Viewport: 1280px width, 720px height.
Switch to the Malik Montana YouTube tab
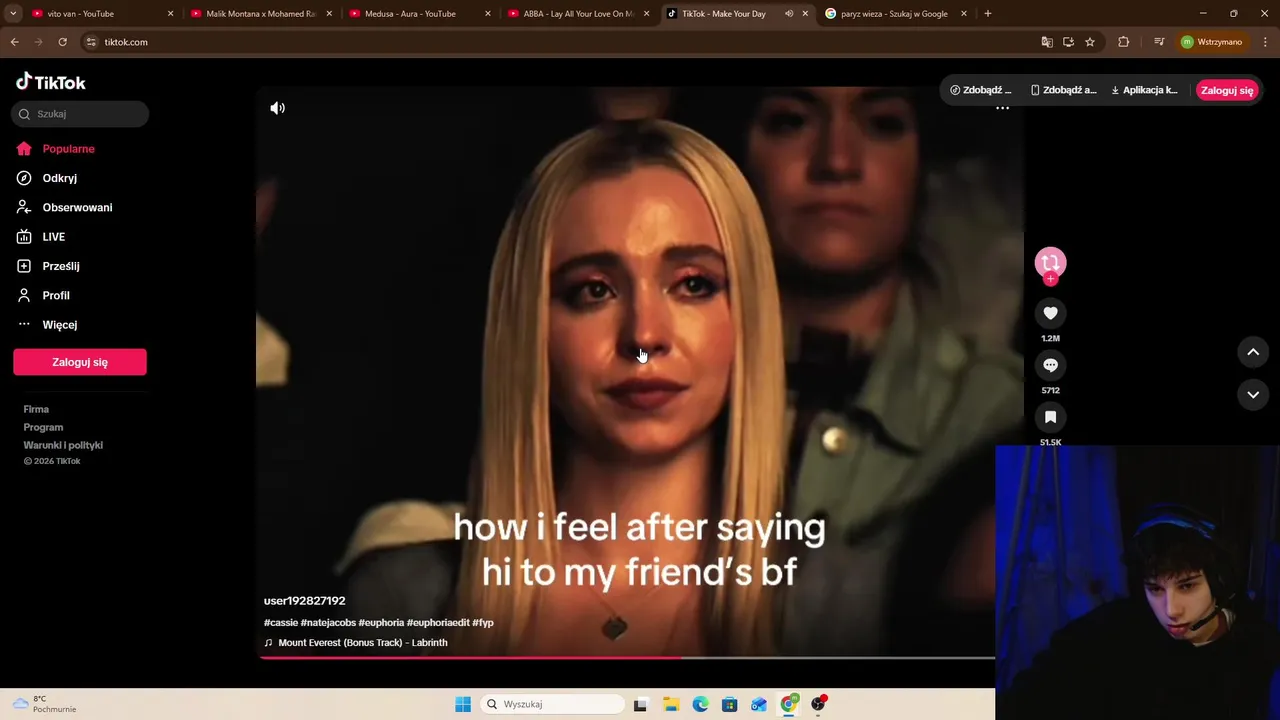point(260,14)
